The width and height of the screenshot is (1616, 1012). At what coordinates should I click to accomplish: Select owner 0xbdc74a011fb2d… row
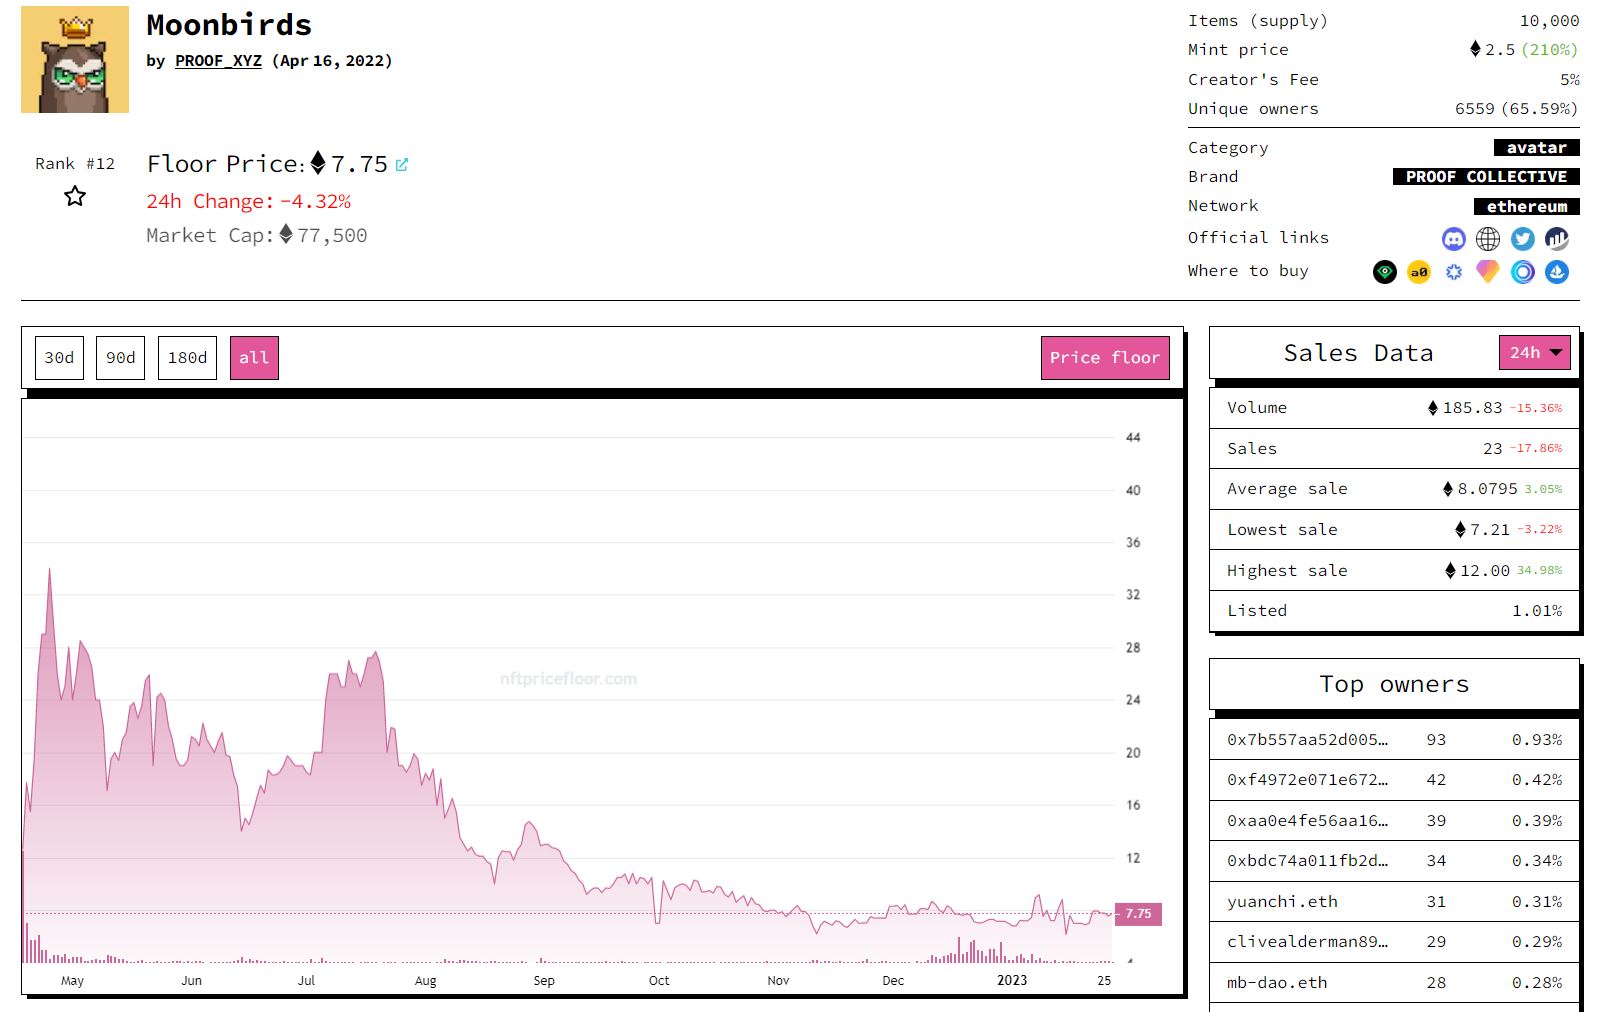(1394, 861)
